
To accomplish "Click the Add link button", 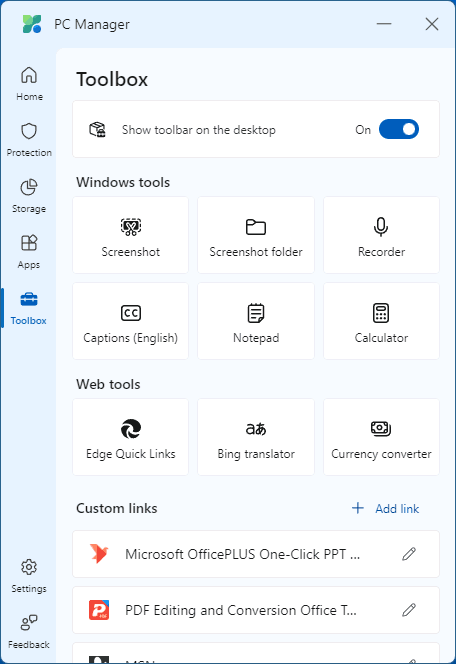I will point(385,508).
